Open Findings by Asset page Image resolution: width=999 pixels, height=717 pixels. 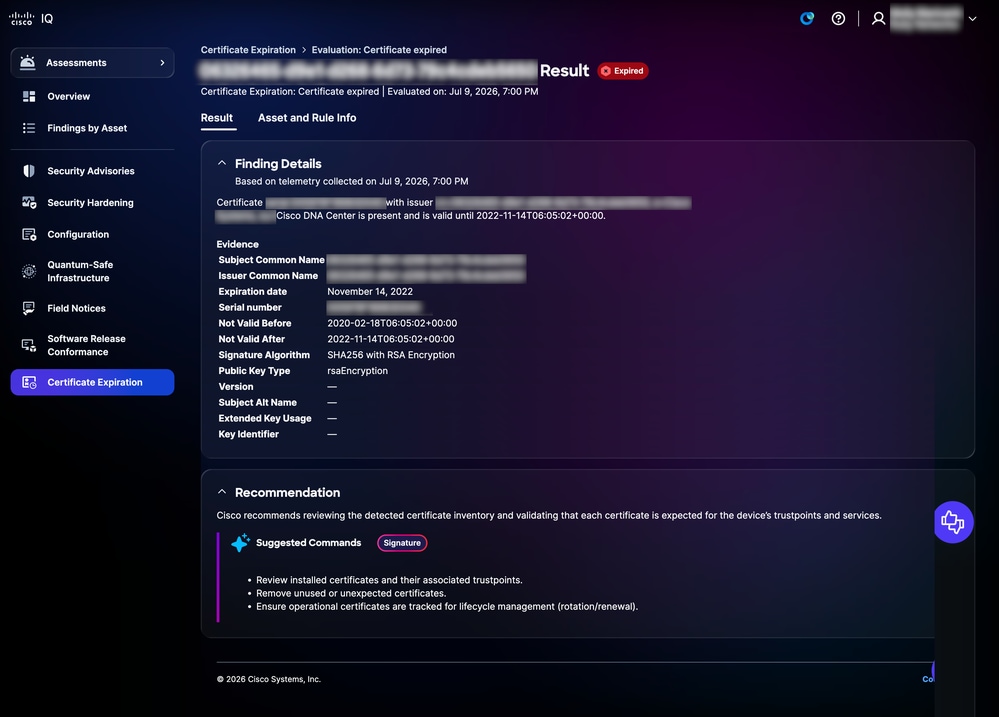pos(87,128)
